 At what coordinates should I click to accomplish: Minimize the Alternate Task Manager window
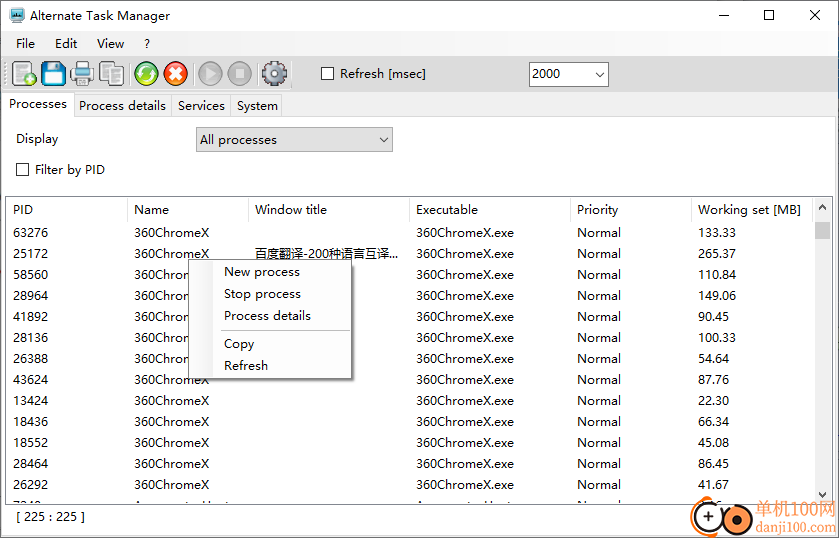(x=724, y=16)
